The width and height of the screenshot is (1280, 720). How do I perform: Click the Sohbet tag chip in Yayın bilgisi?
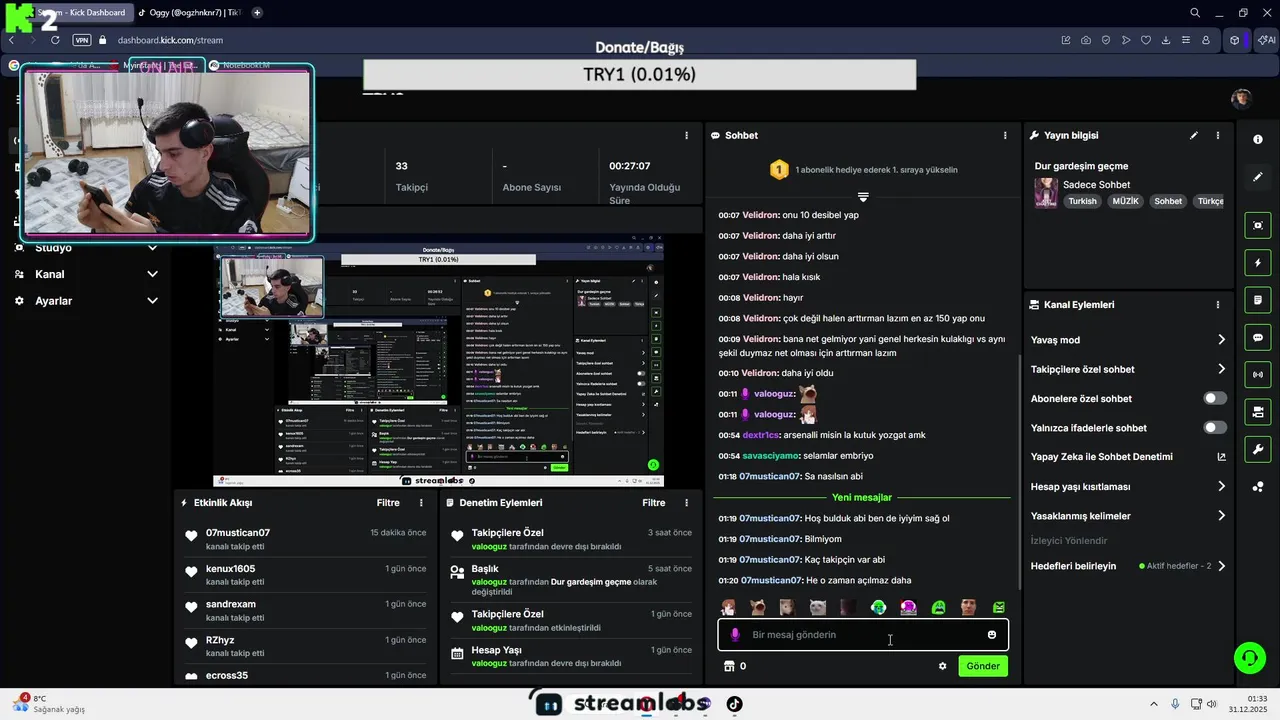1168,201
